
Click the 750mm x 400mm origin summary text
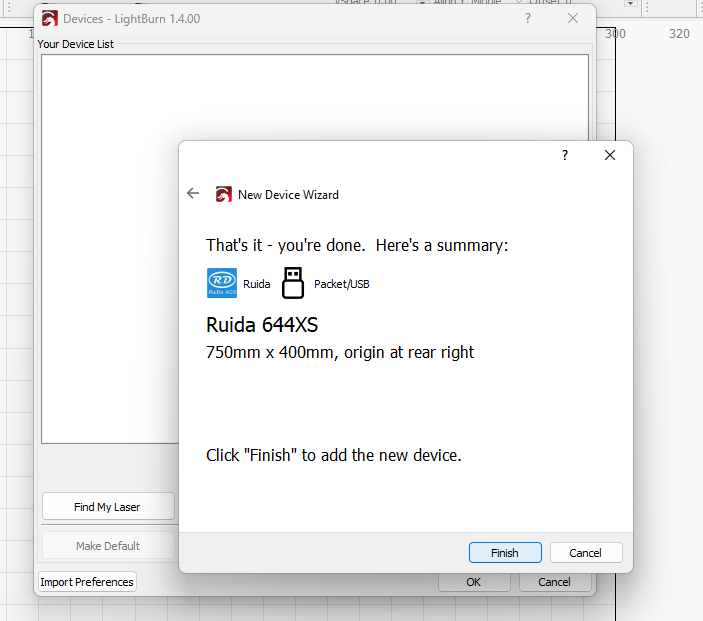pos(340,352)
